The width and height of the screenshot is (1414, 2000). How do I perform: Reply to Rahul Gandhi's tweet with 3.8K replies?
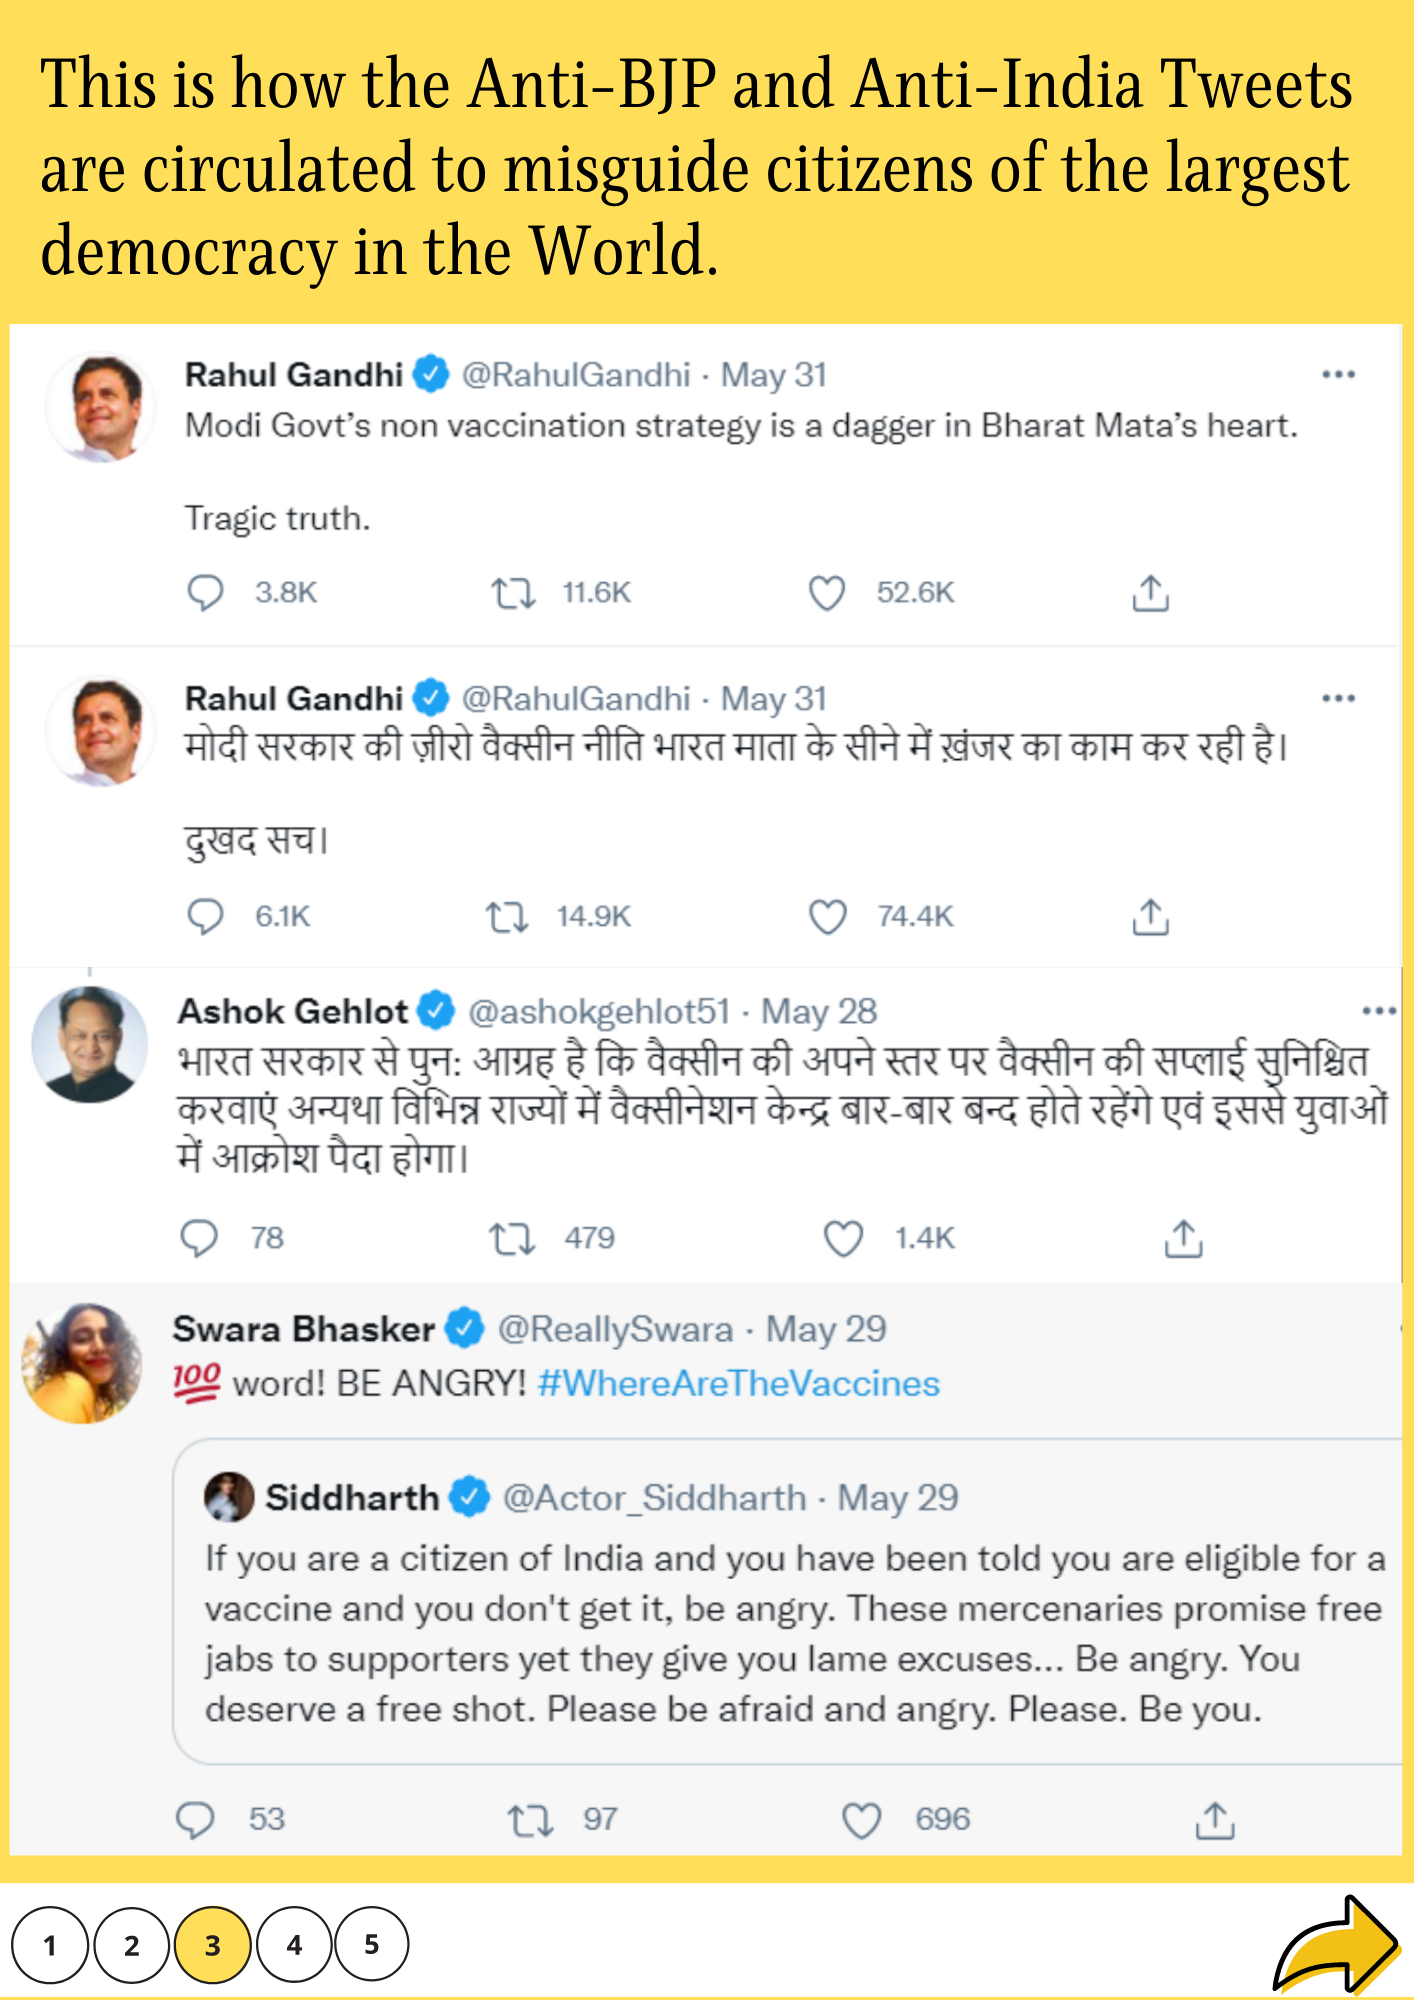click(x=205, y=593)
